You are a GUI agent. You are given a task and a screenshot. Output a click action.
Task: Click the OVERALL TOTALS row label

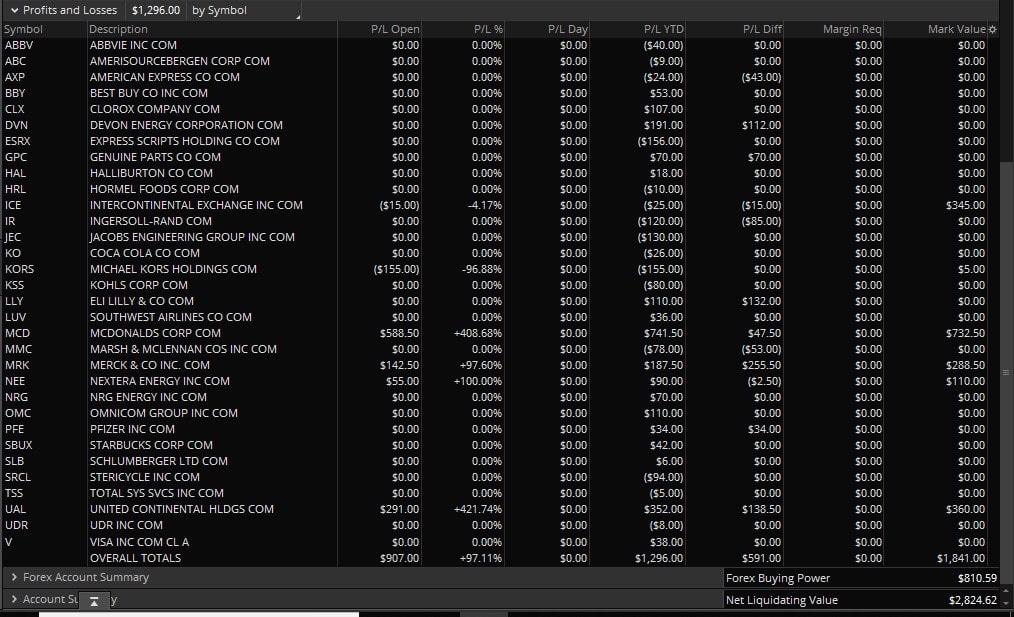coord(135,558)
